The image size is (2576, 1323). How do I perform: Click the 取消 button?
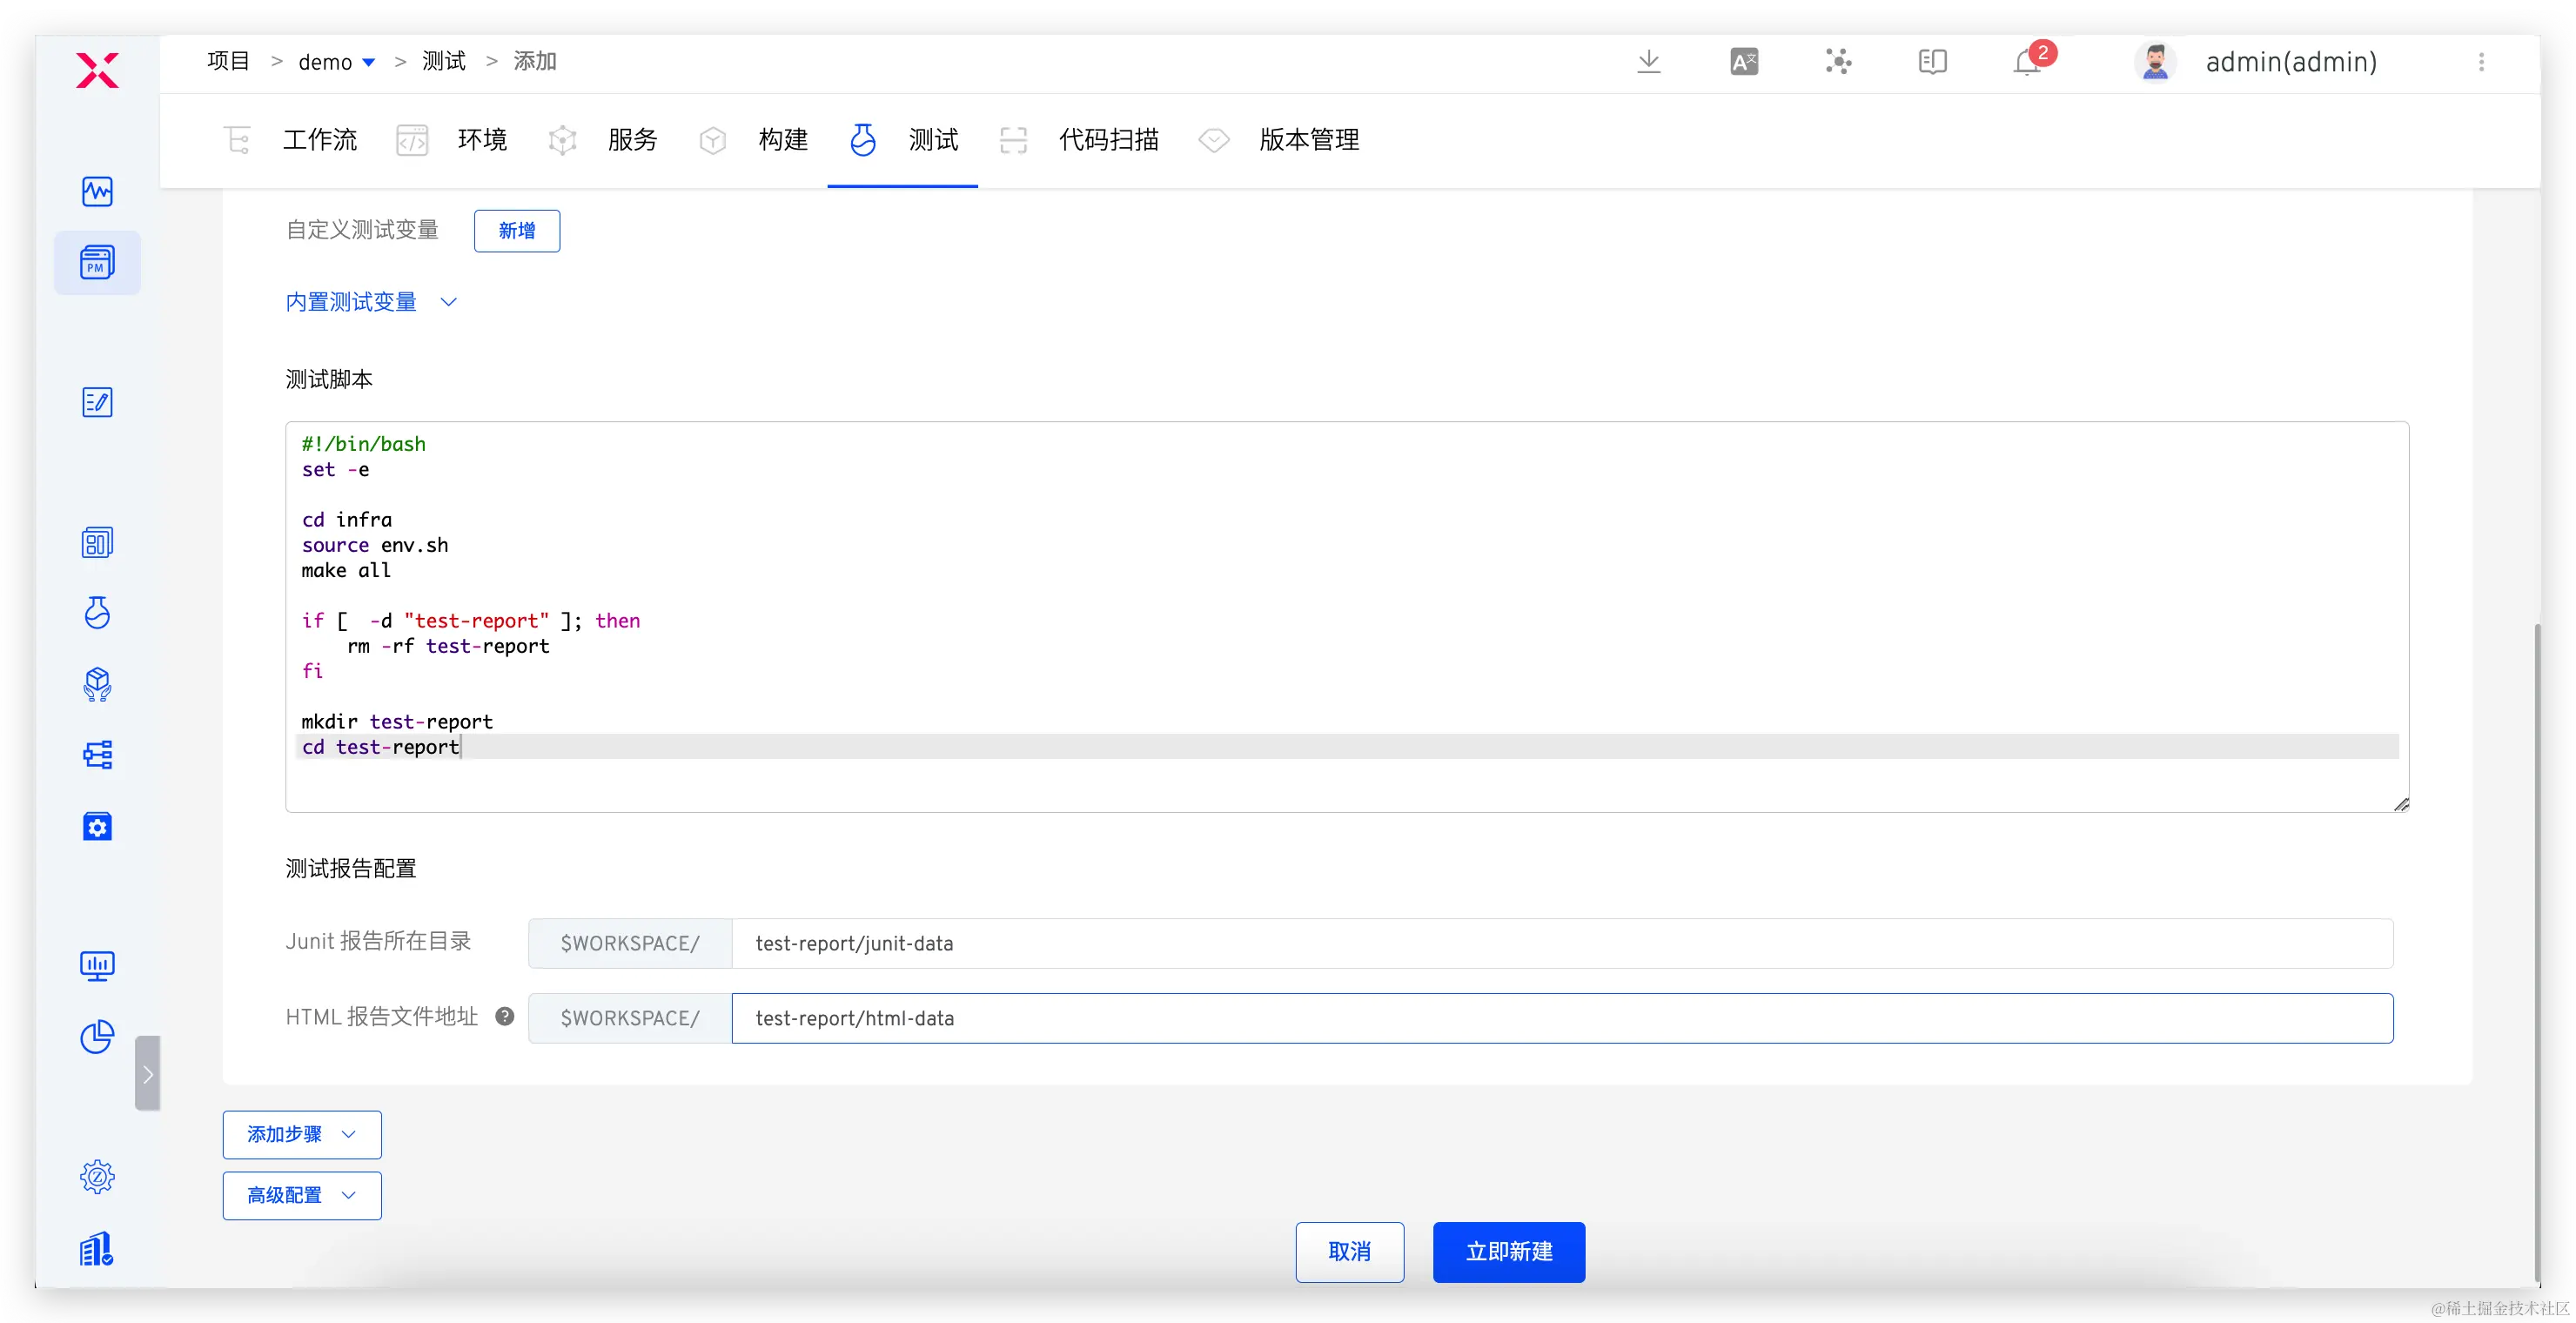[x=1349, y=1251]
